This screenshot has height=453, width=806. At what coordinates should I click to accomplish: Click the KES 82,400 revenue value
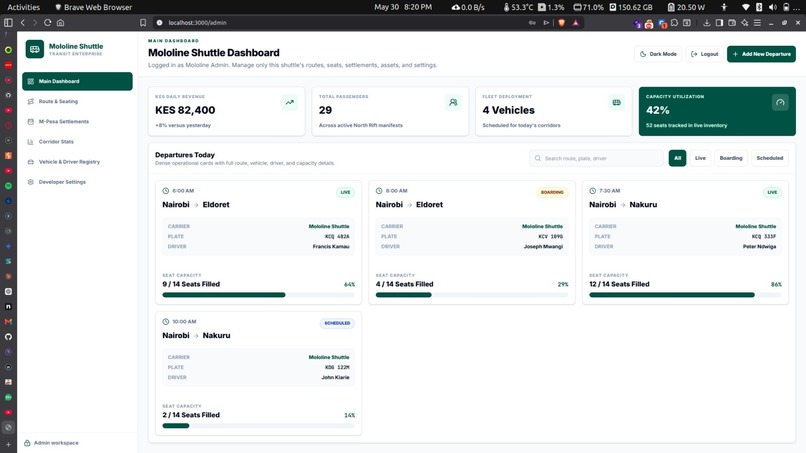click(x=185, y=110)
